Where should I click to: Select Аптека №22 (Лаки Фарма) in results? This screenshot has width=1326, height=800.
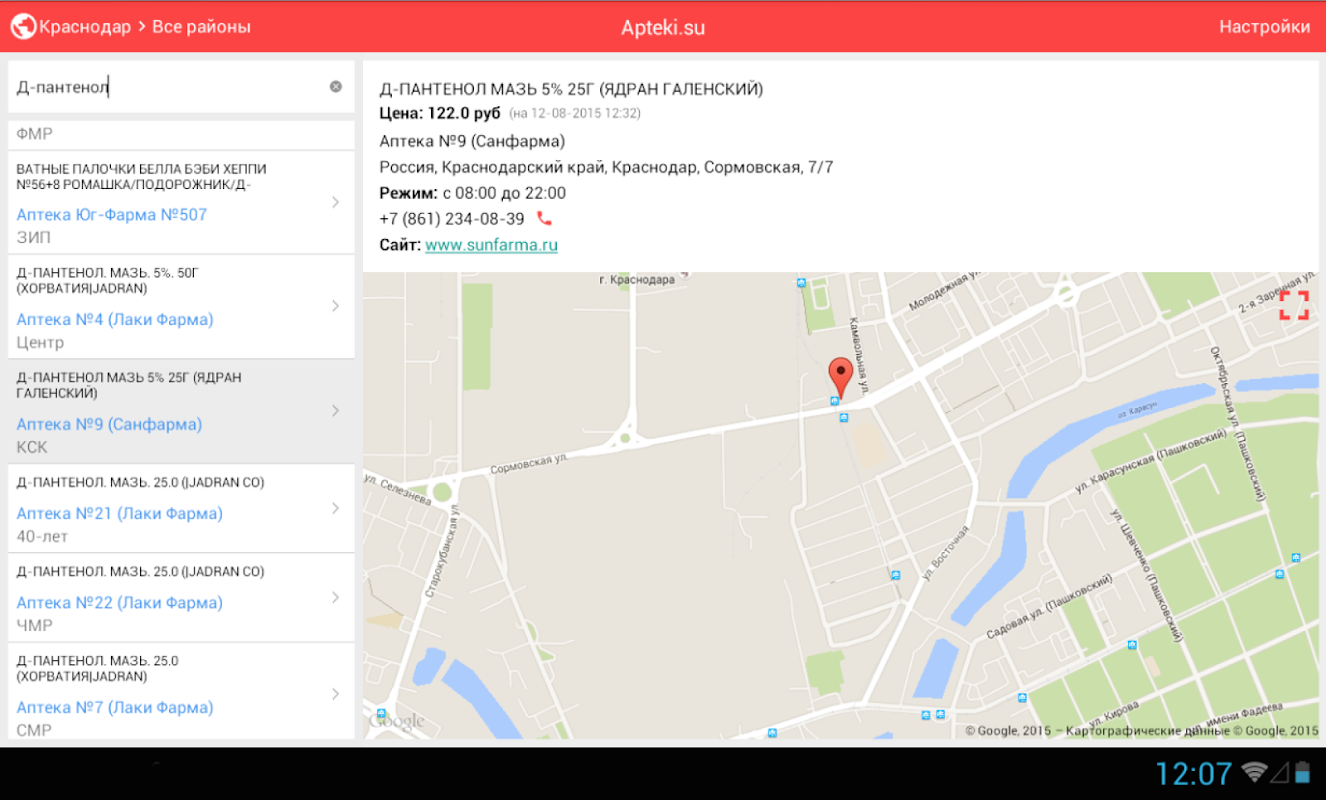[x=120, y=602]
